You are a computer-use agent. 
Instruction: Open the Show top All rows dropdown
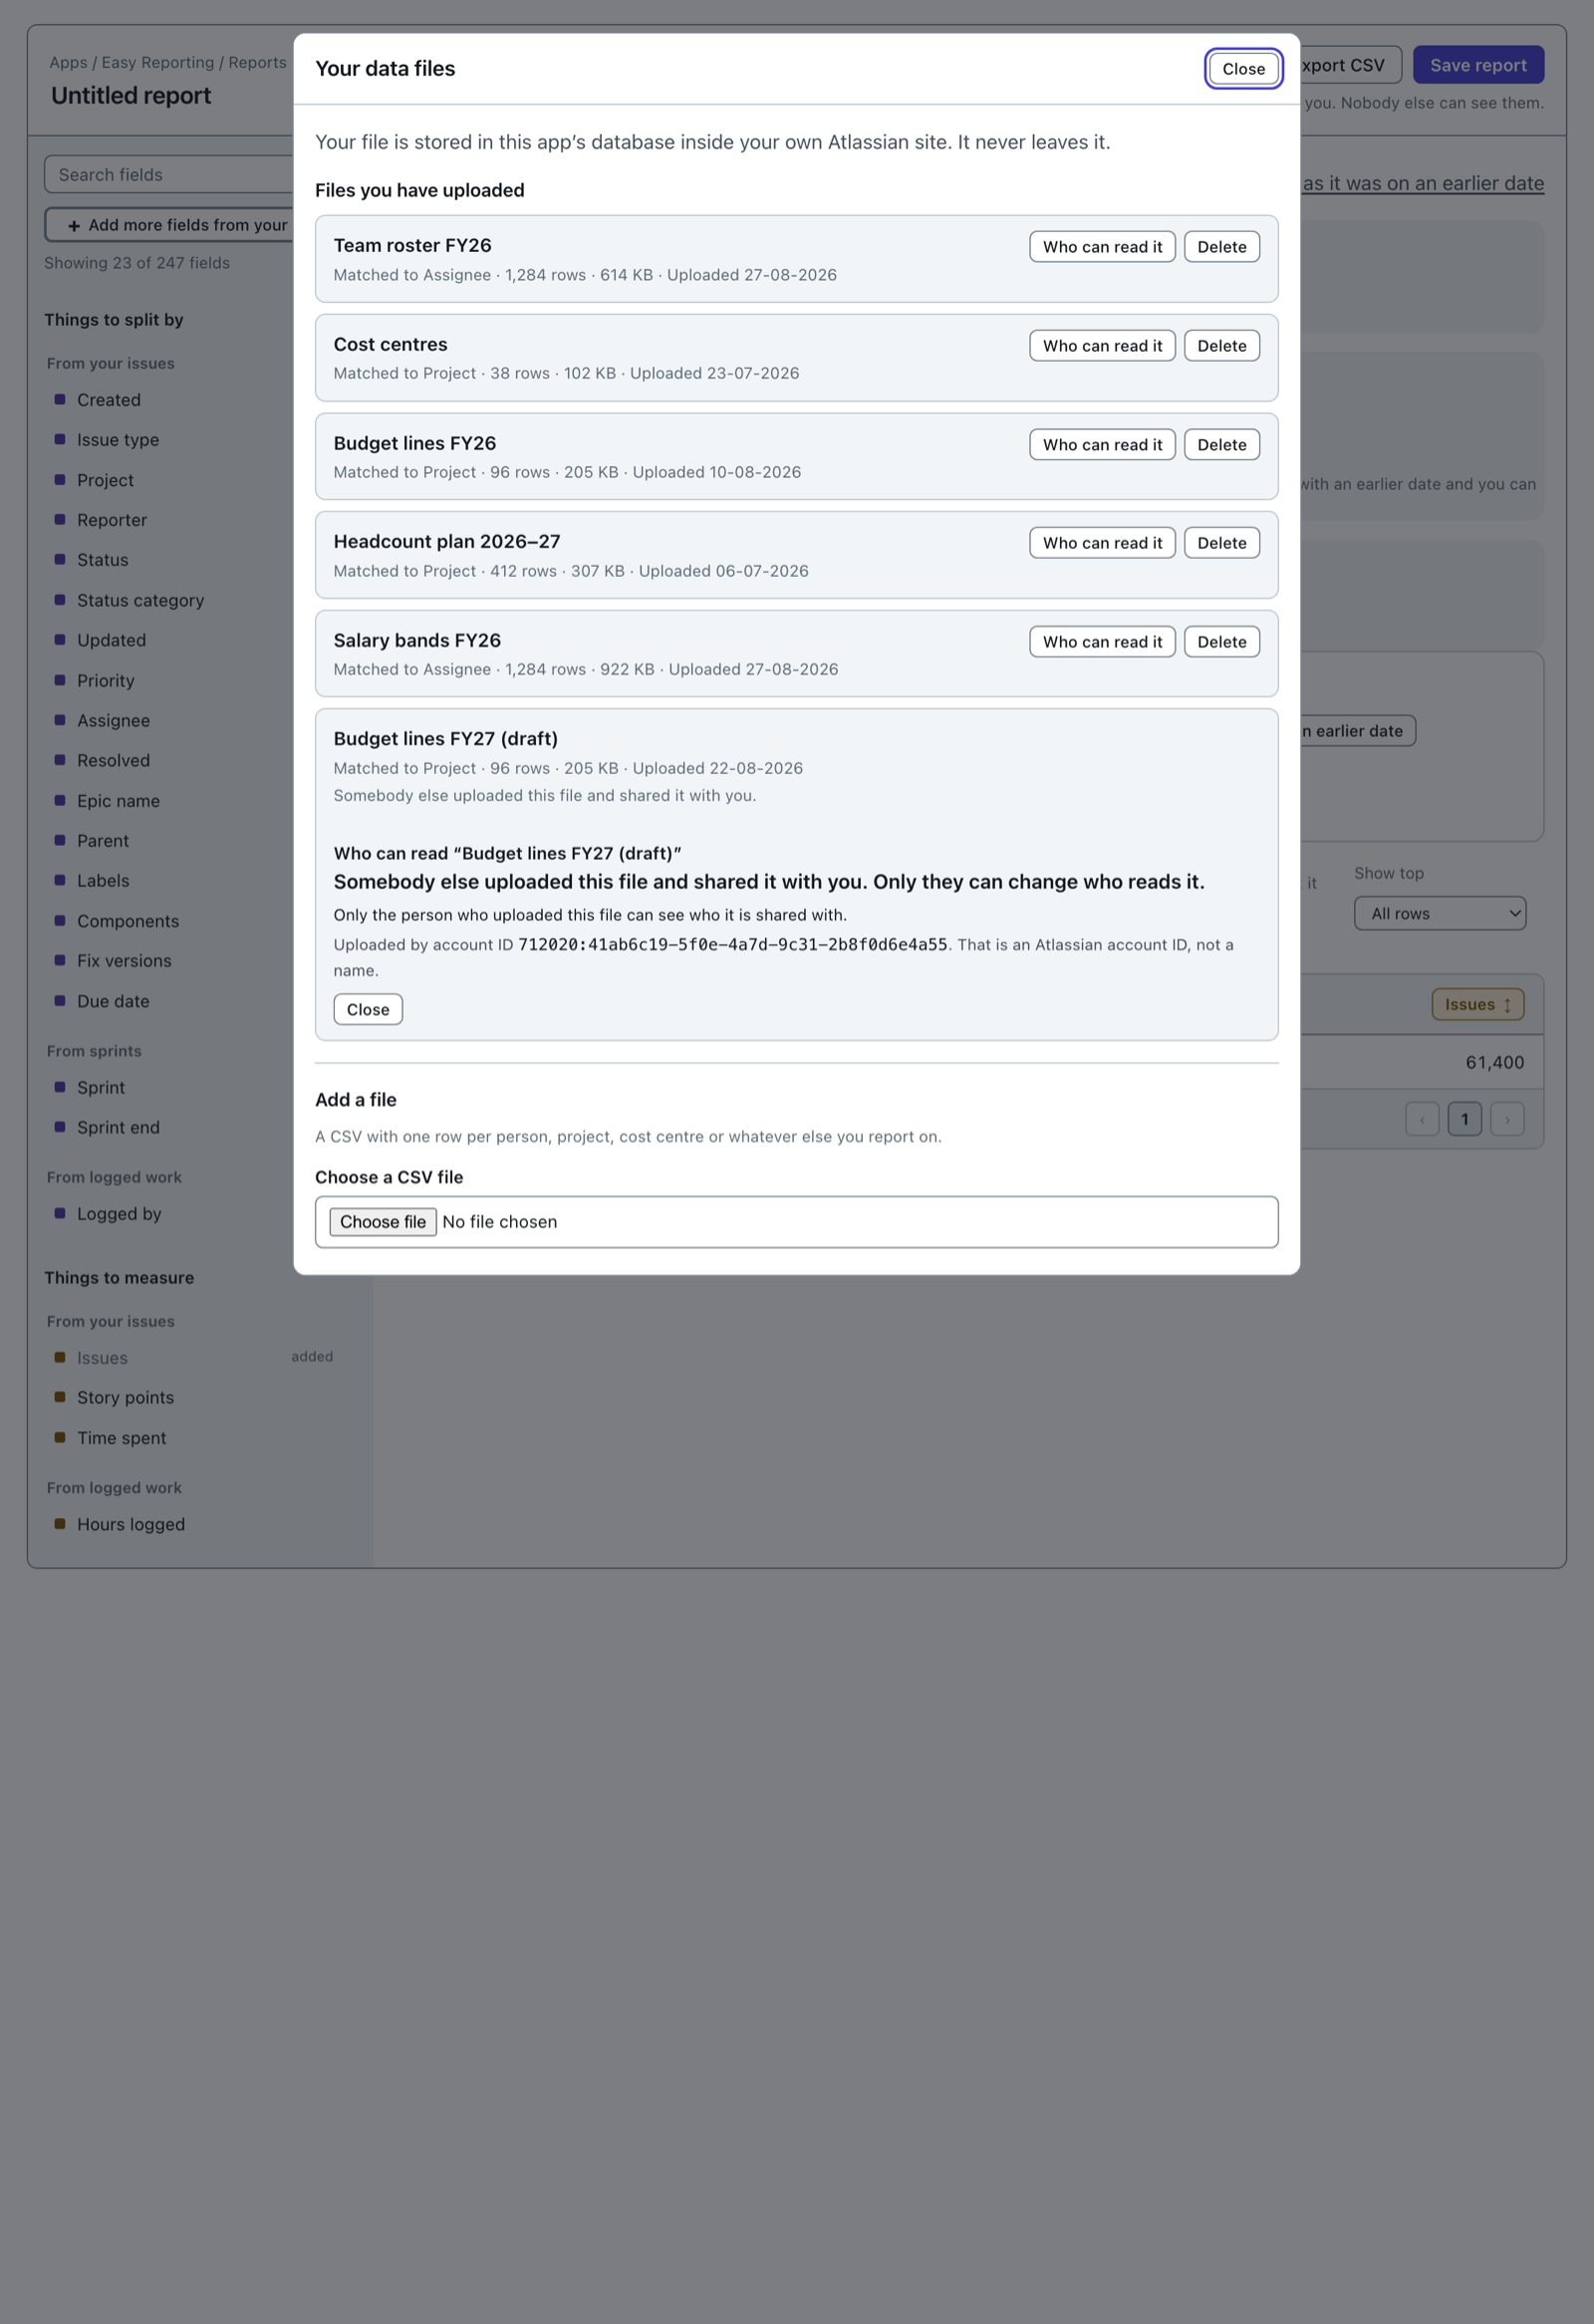coord(1439,913)
